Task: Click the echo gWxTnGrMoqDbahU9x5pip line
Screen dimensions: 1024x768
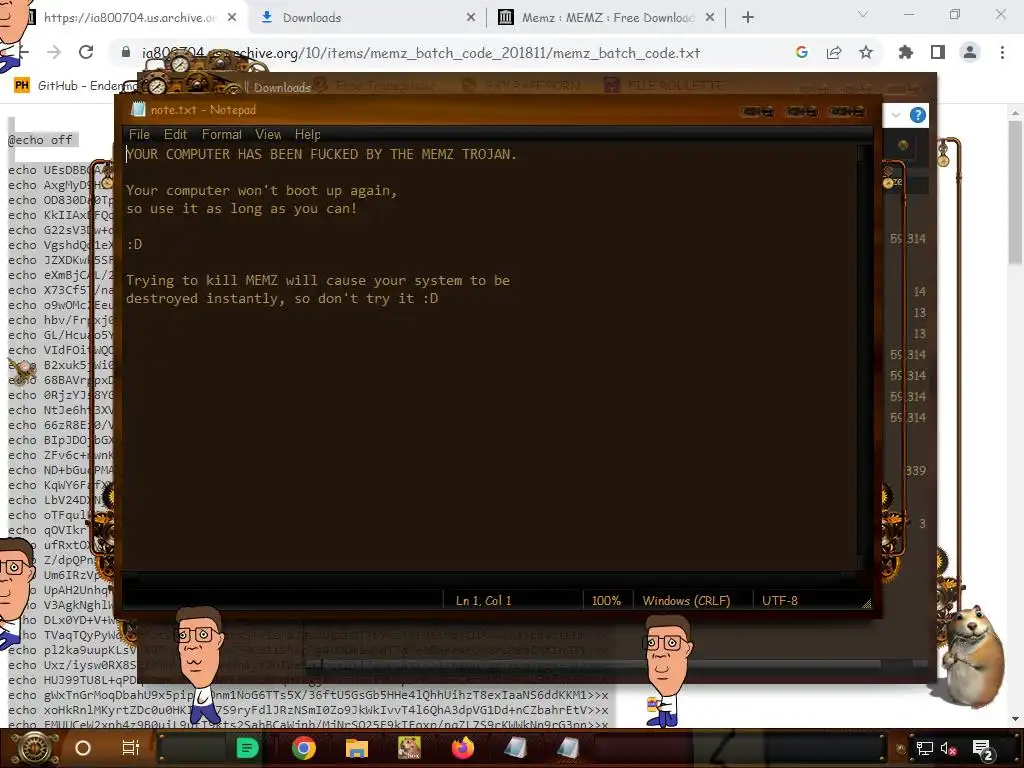Action: (x=308, y=695)
